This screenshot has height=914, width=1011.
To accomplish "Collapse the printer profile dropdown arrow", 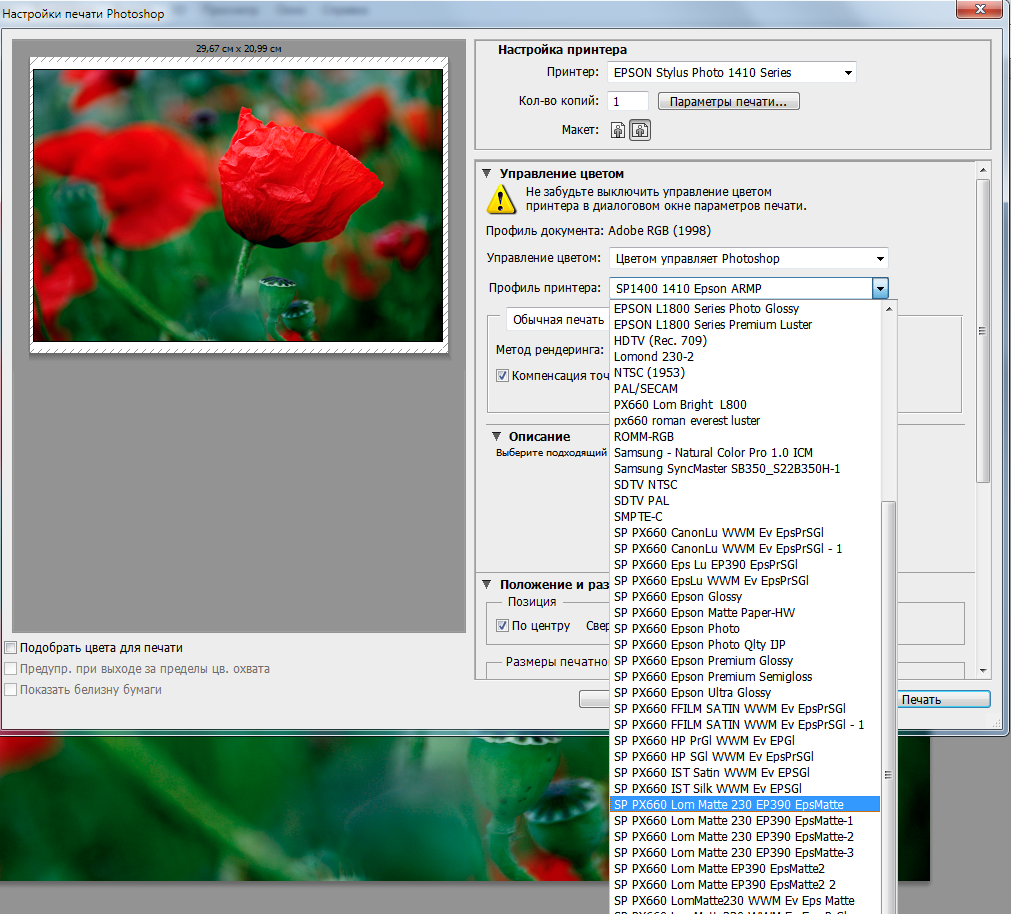I will 880,288.
